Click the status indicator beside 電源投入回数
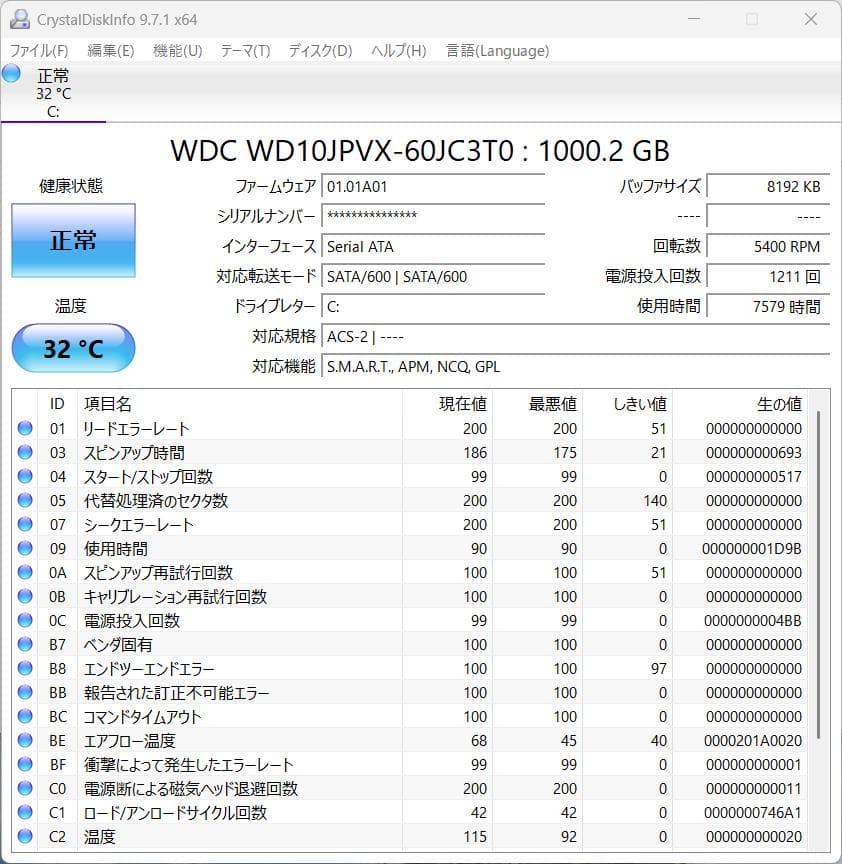 pos(25,620)
